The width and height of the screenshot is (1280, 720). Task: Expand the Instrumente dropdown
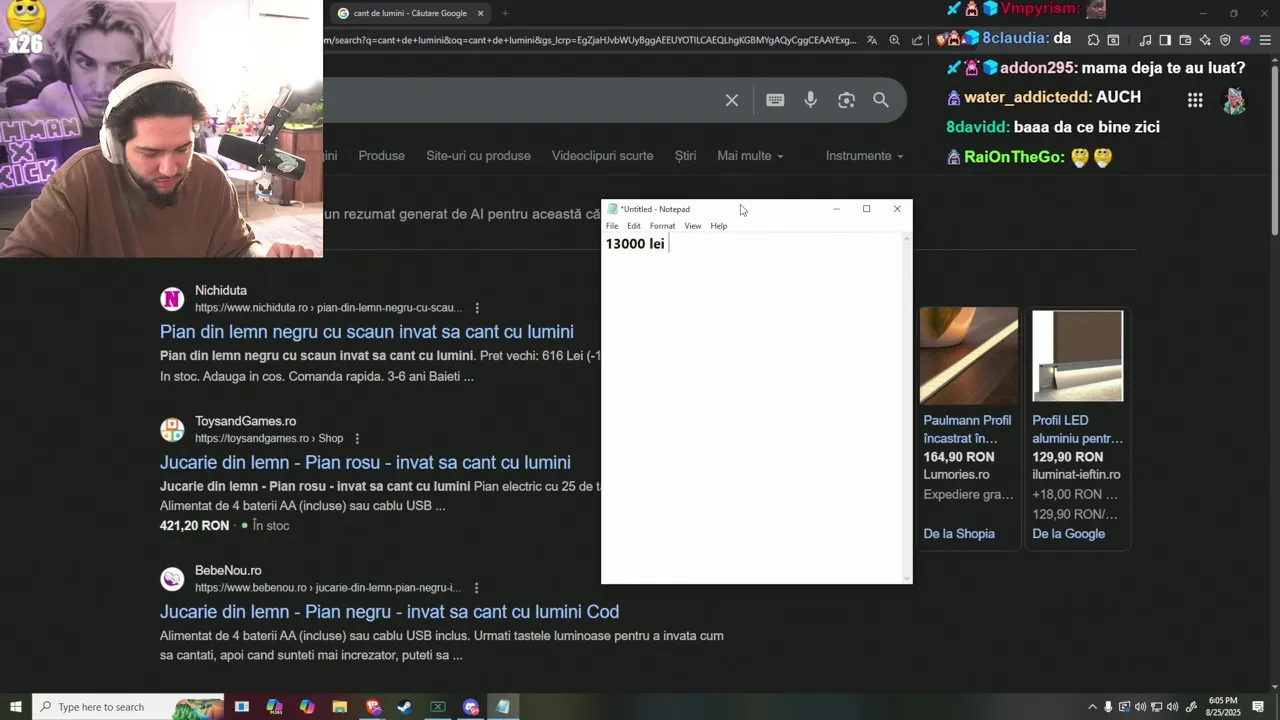tap(864, 156)
